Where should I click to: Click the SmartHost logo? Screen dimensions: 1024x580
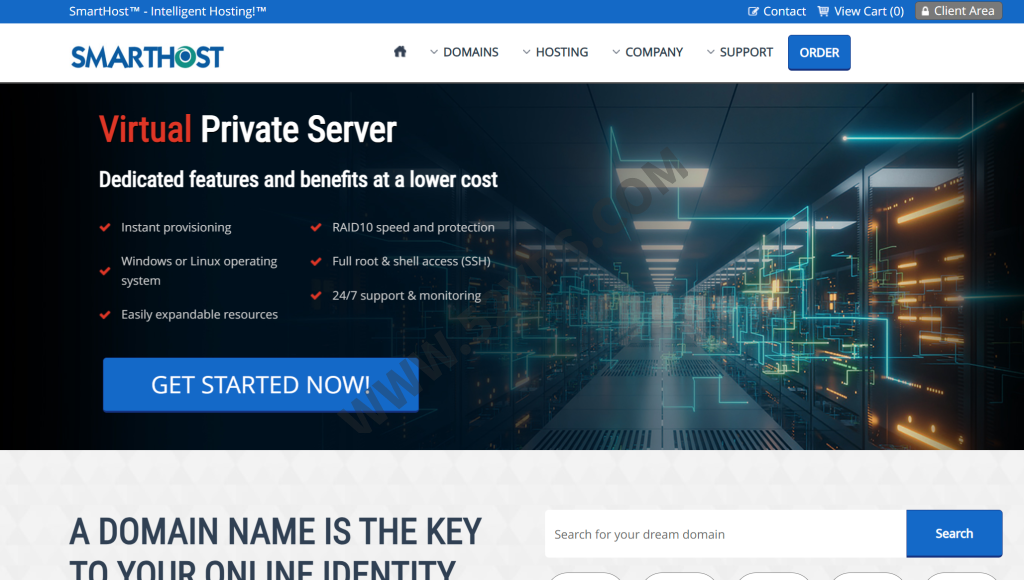tap(147, 57)
